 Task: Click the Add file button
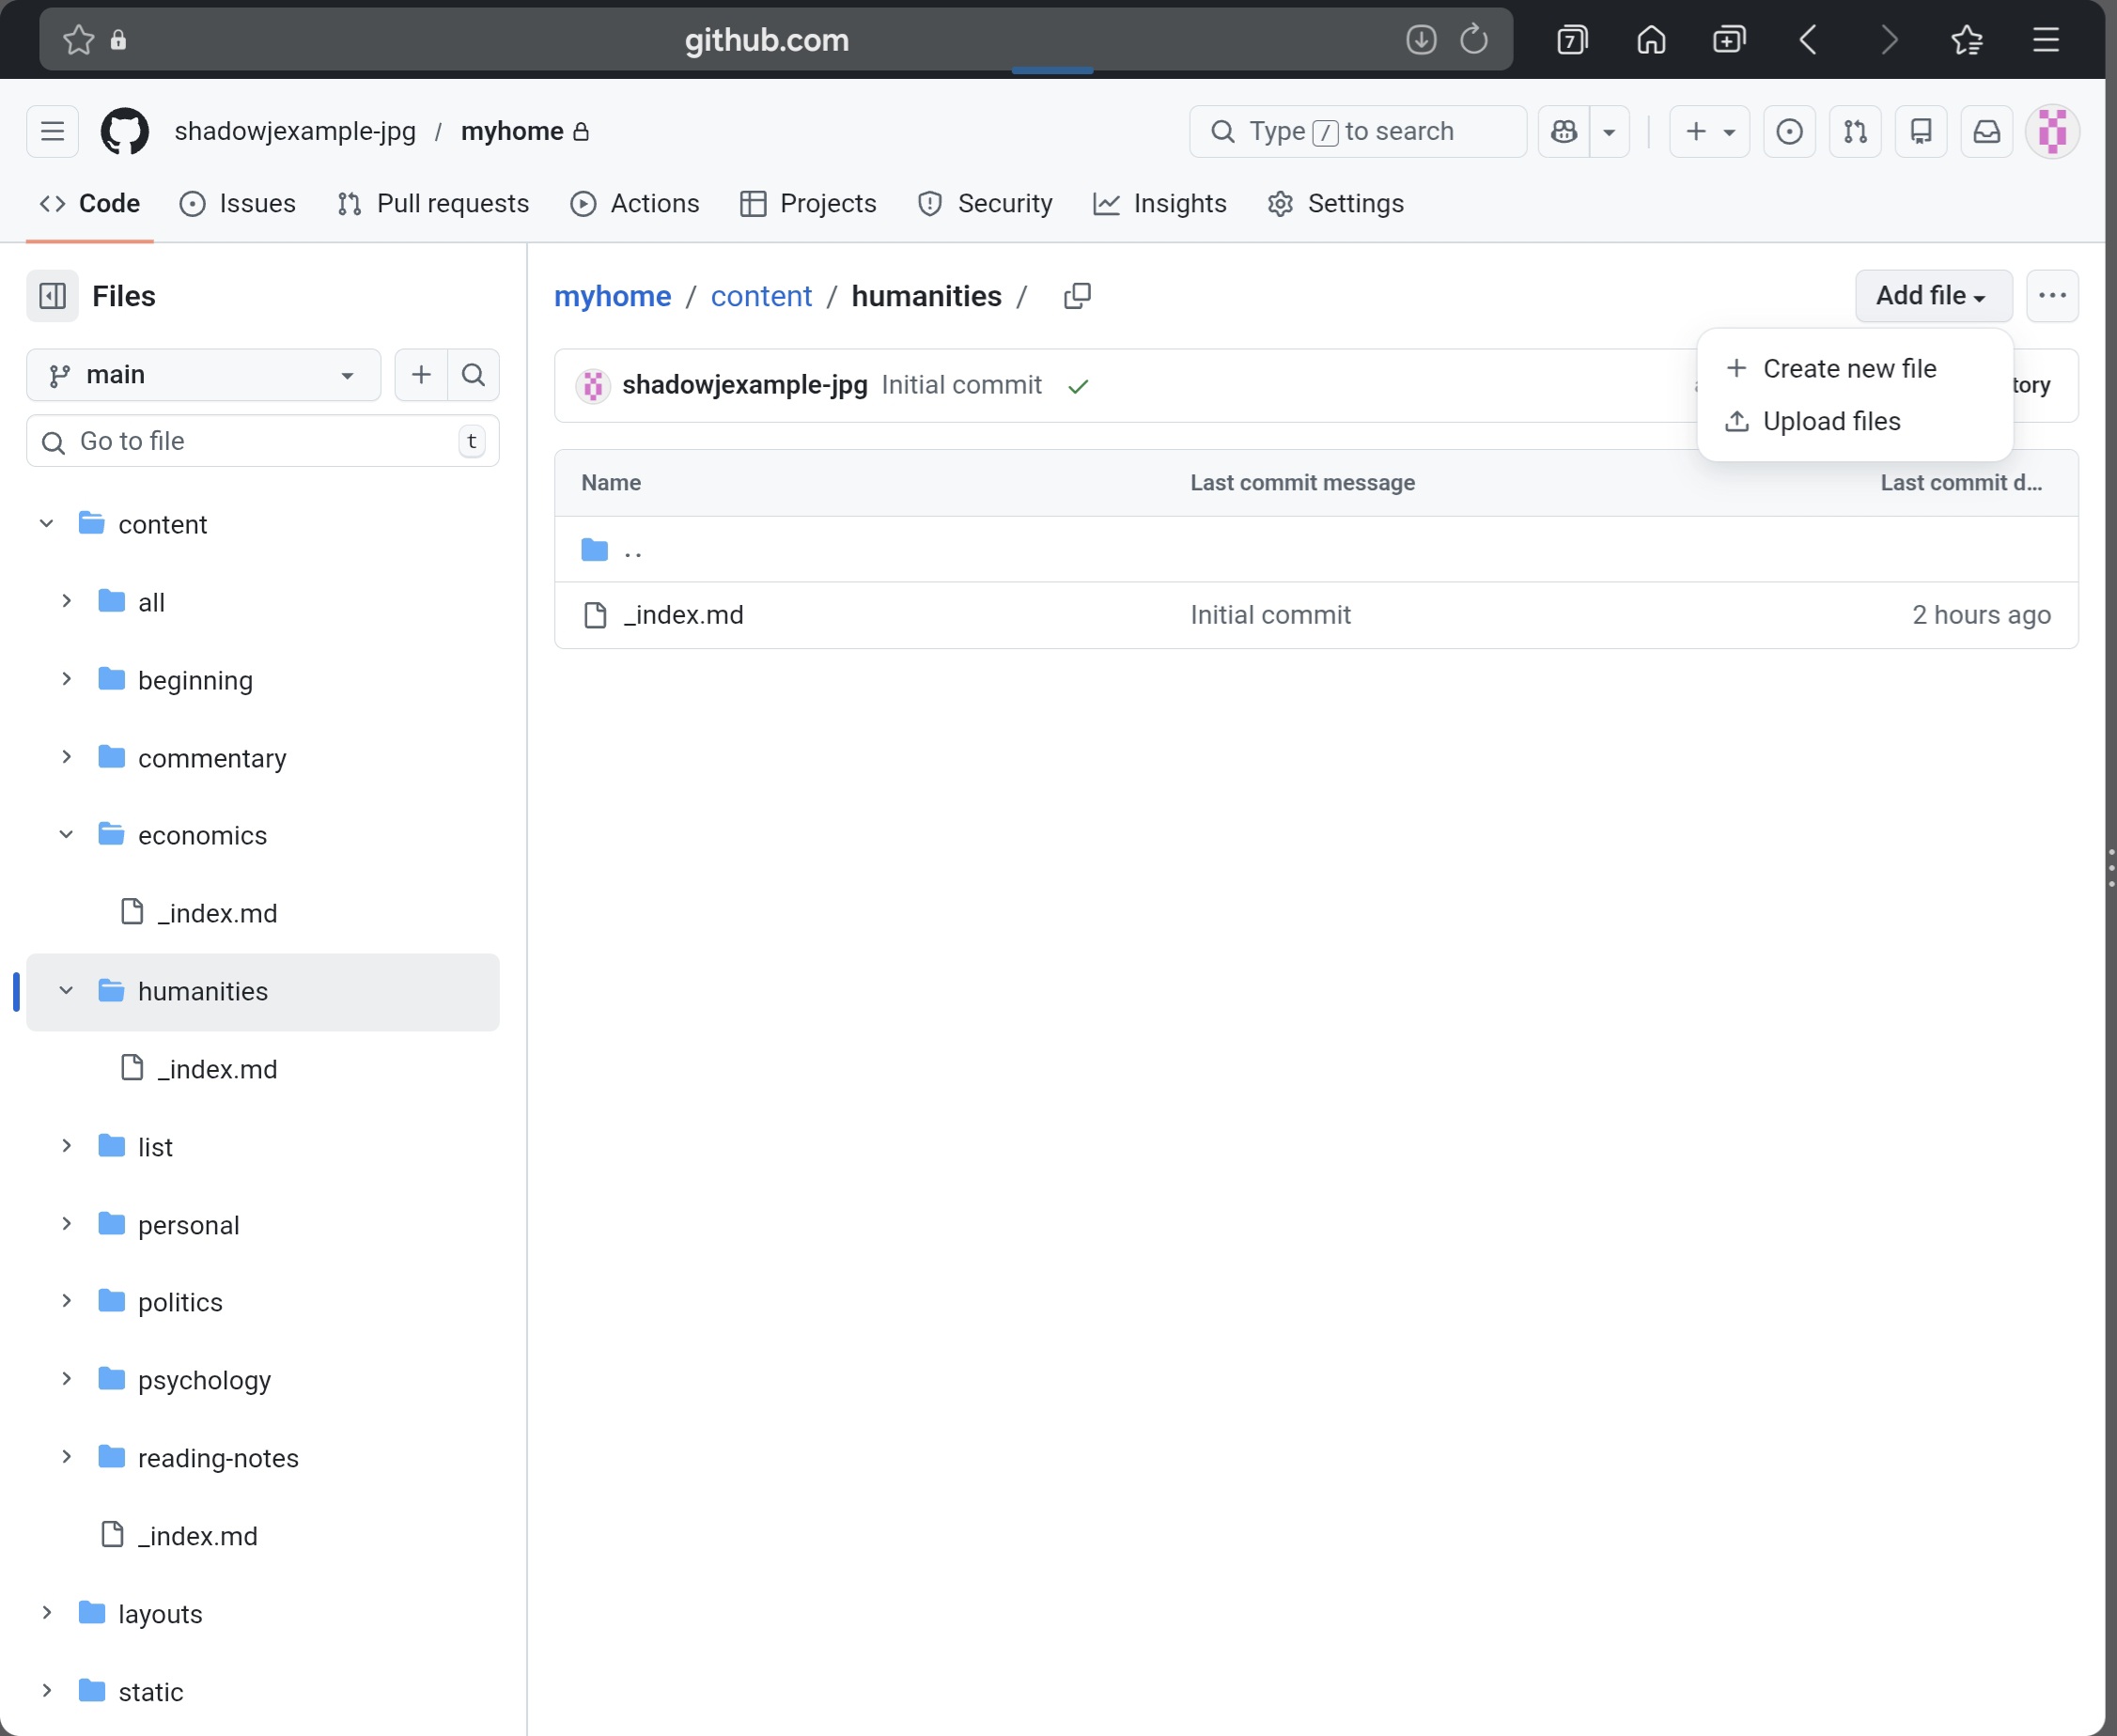(x=1932, y=296)
